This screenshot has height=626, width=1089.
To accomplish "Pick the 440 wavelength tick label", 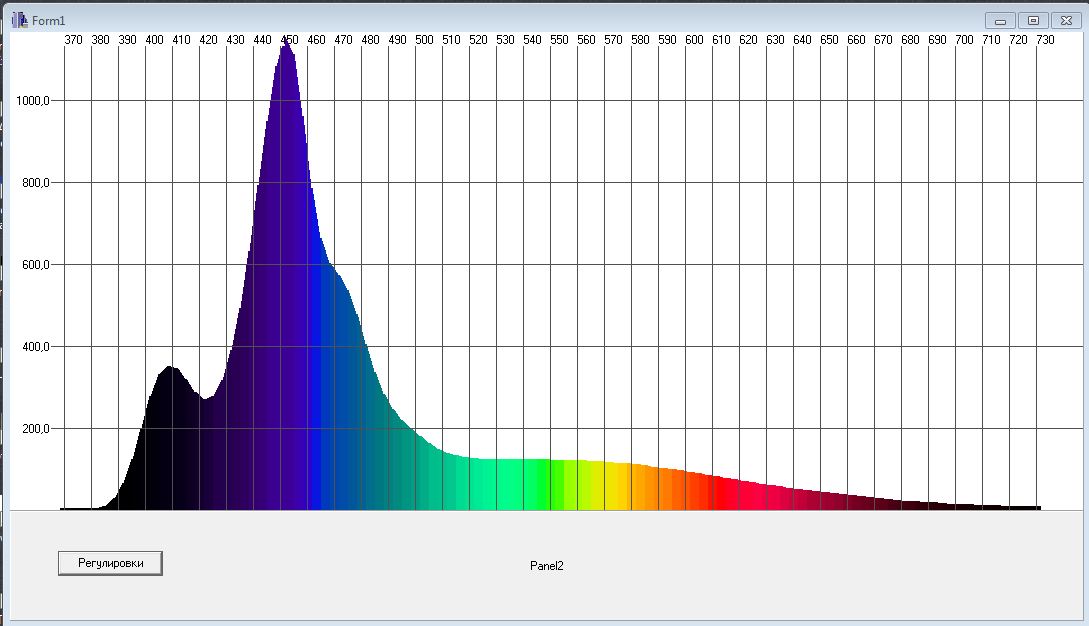I will (263, 40).
